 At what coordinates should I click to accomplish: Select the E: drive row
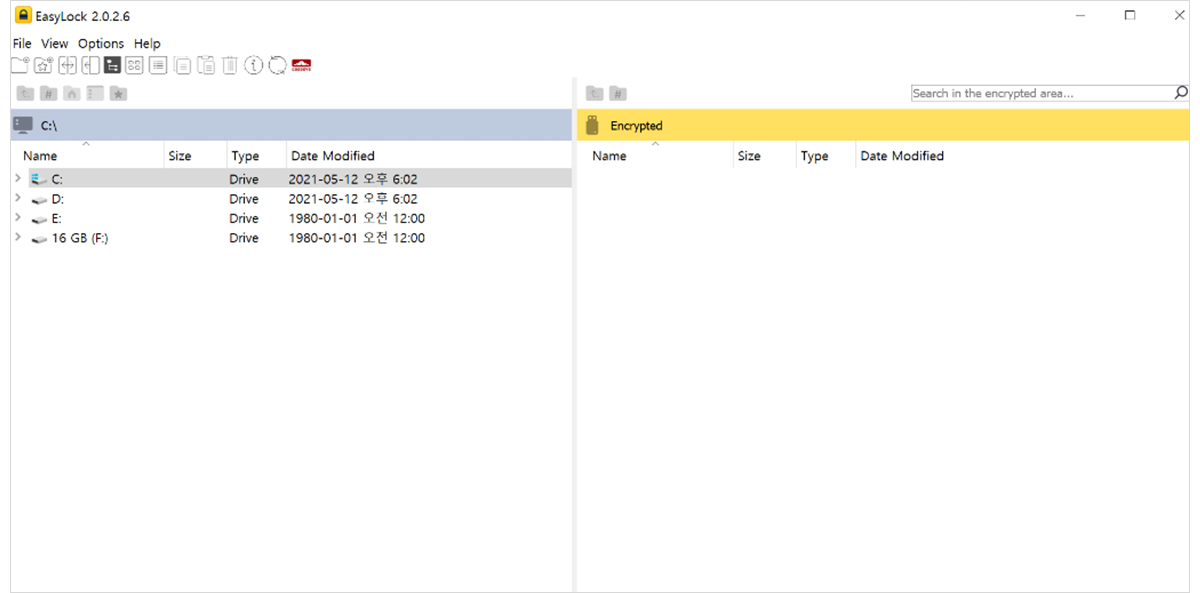pos(291,218)
